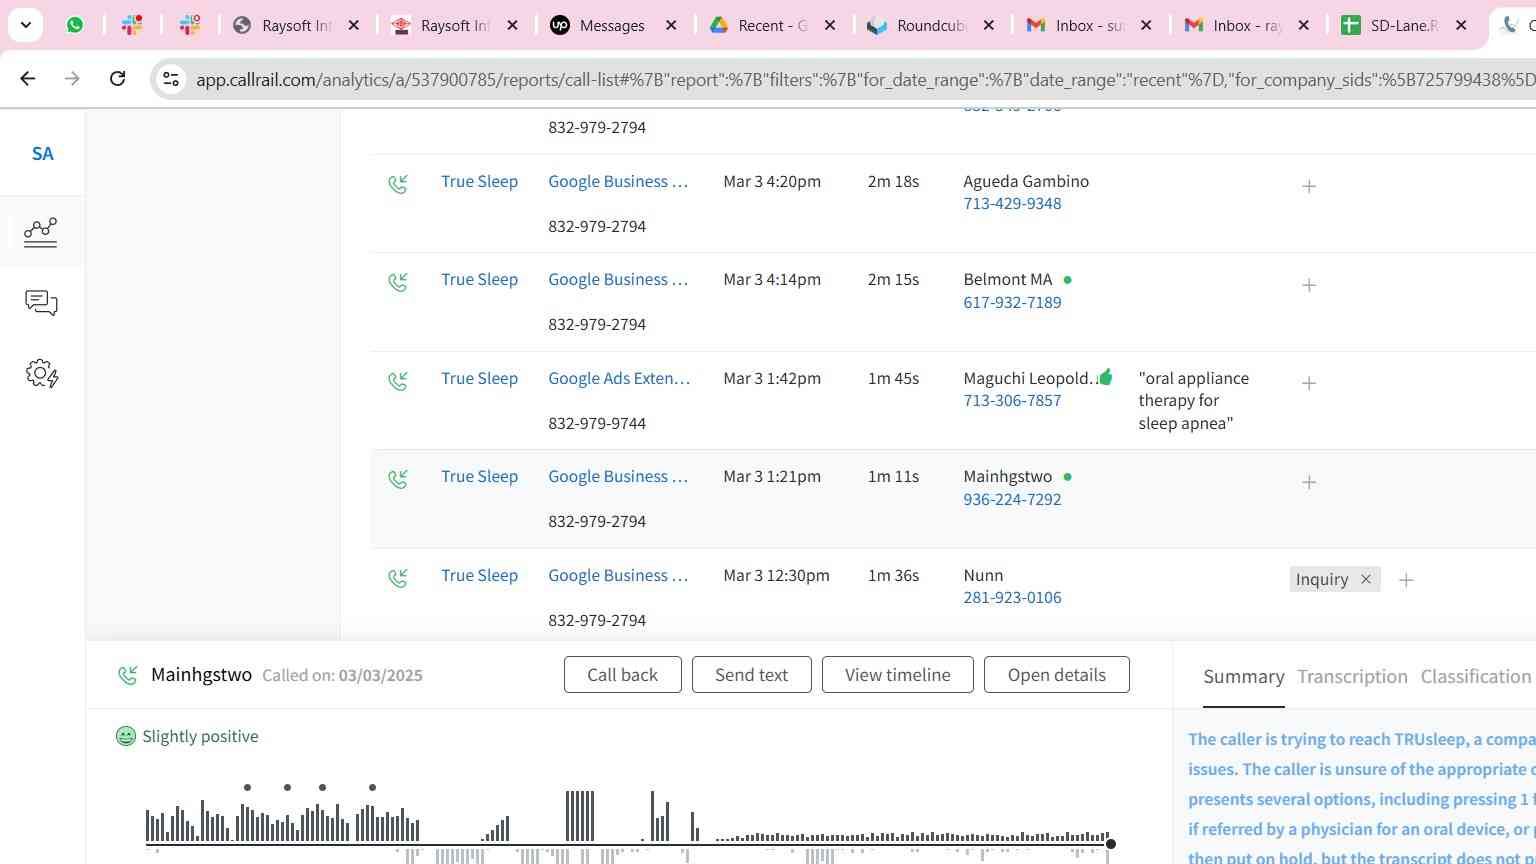The width and height of the screenshot is (1536, 864).
Task: Add tag to Belmont MA call
Action: click(x=1309, y=285)
